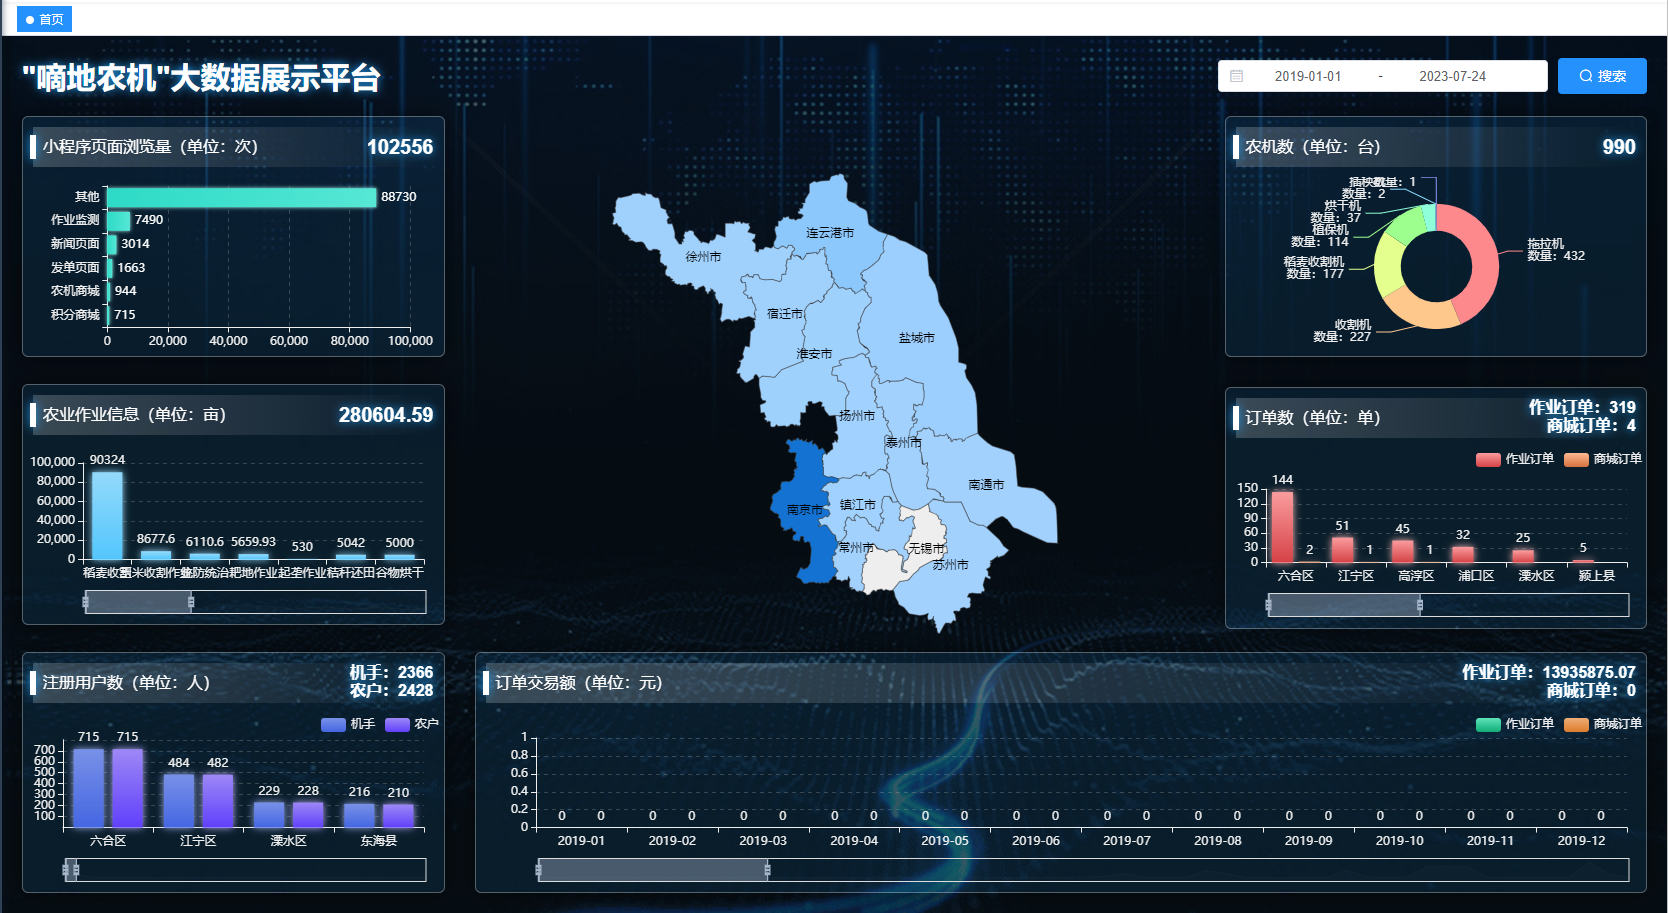Screen dimensions: 1668x913
Task: Click the 六合区 bar labeled 144
Action: [1282, 526]
